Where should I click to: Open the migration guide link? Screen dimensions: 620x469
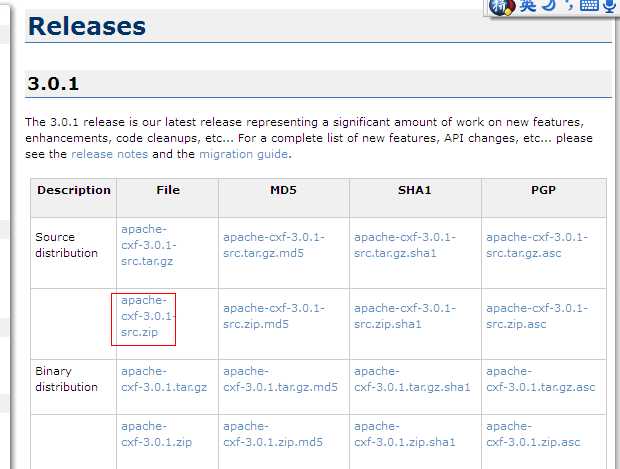pyautogui.click(x=244, y=154)
